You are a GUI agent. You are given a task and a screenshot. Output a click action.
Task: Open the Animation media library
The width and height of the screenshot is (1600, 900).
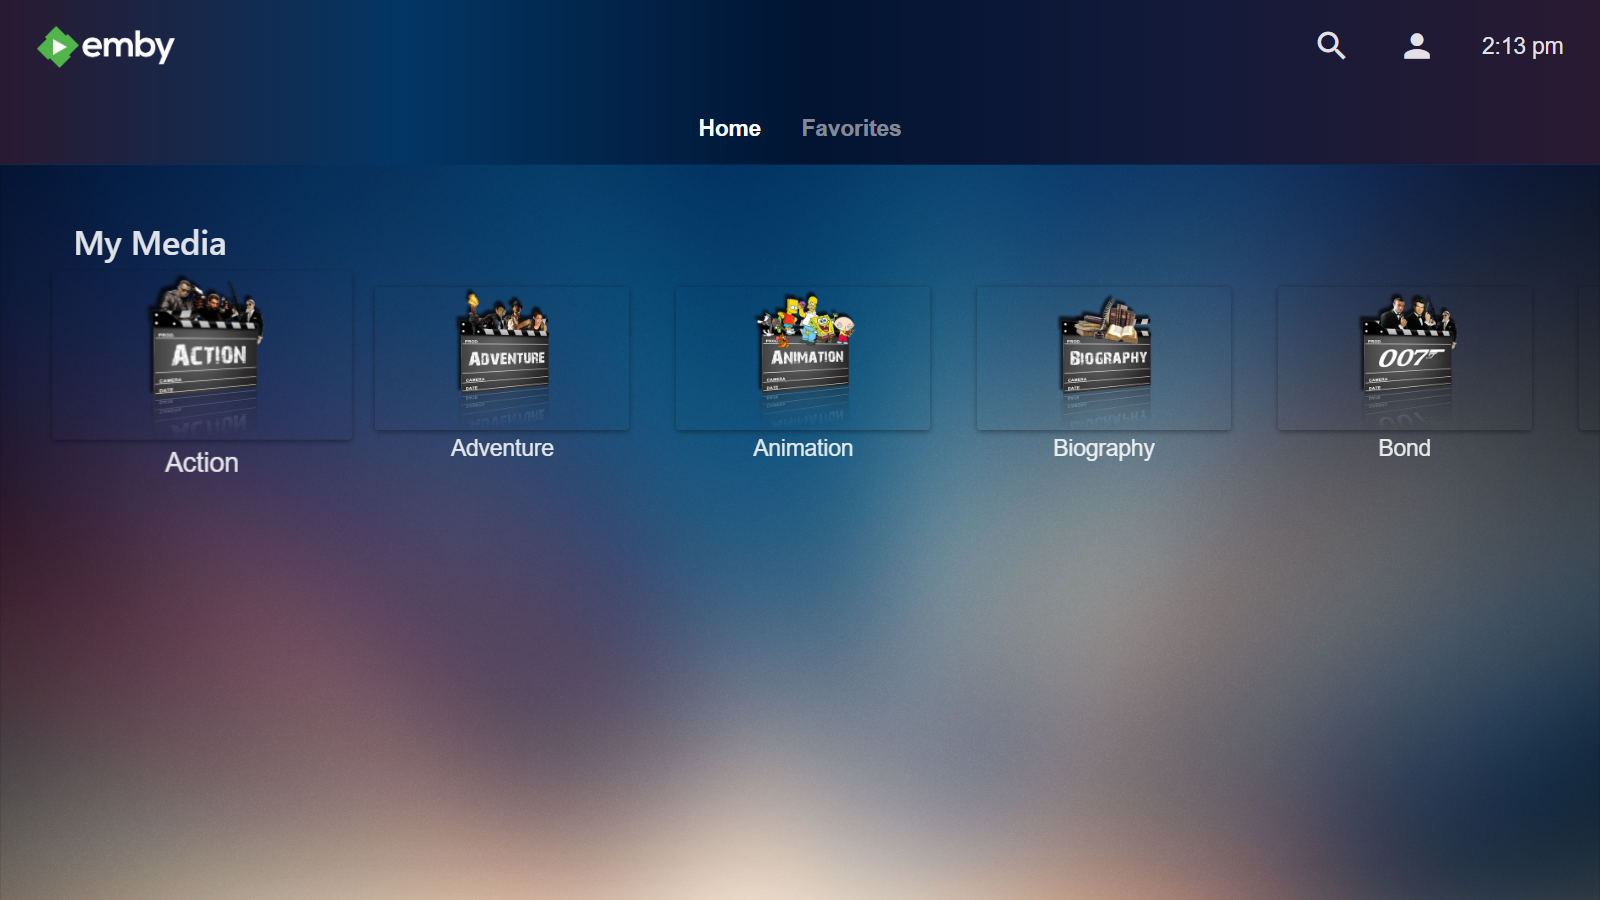click(x=803, y=357)
